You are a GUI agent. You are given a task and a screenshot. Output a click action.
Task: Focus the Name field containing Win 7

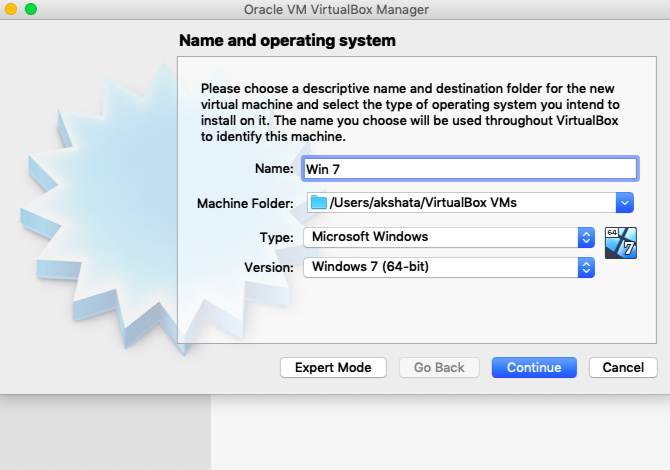(468, 169)
